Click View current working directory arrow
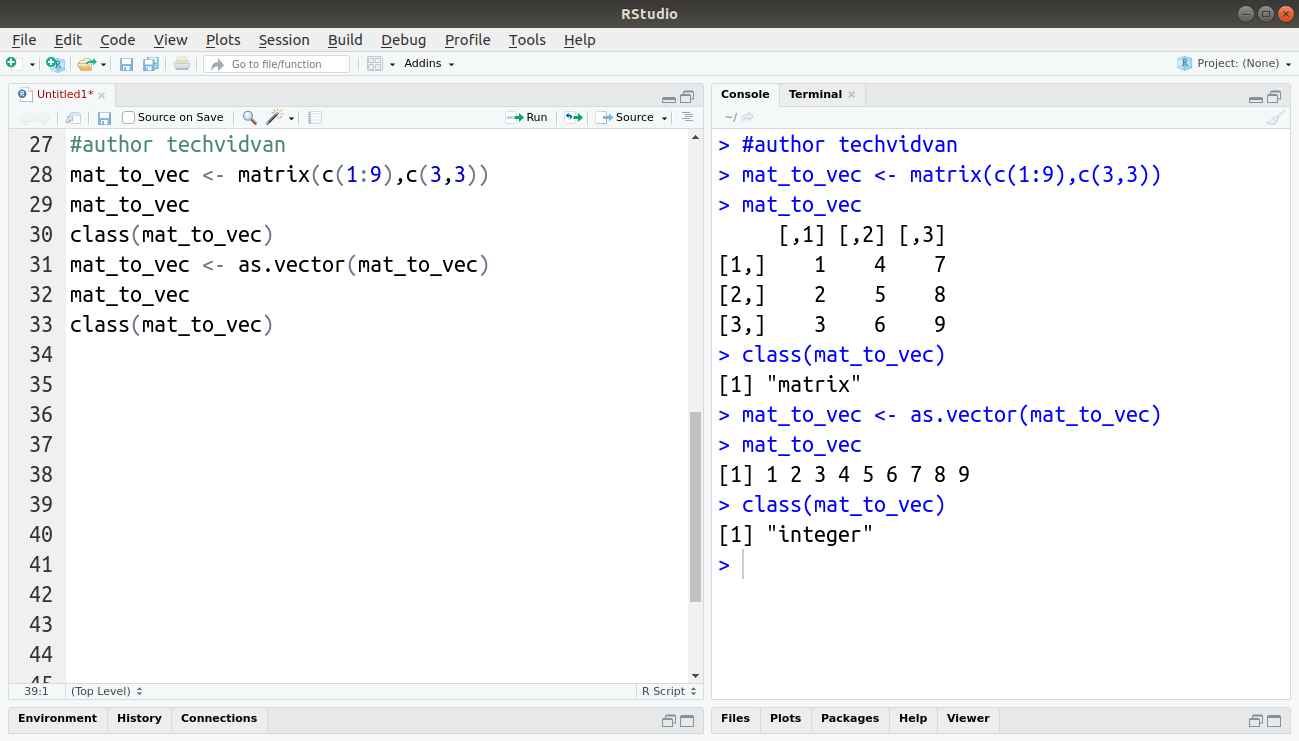1299x741 pixels. [x=748, y=117]
